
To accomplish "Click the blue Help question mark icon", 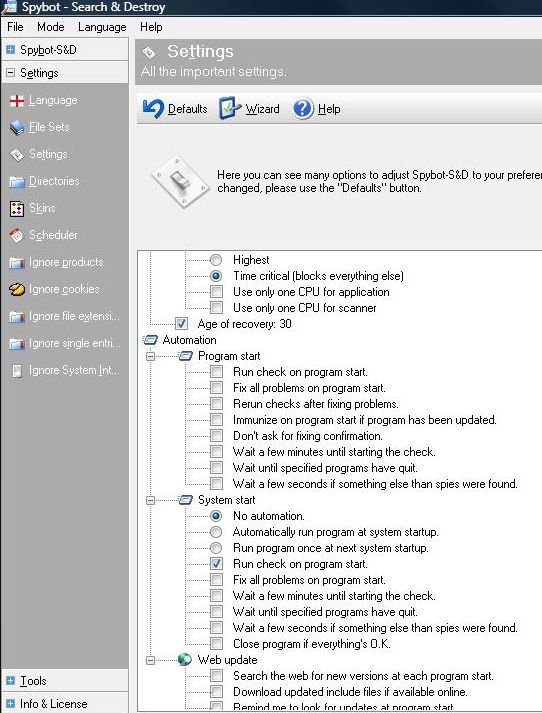I will pyautogui.click(x=303, y=109).
